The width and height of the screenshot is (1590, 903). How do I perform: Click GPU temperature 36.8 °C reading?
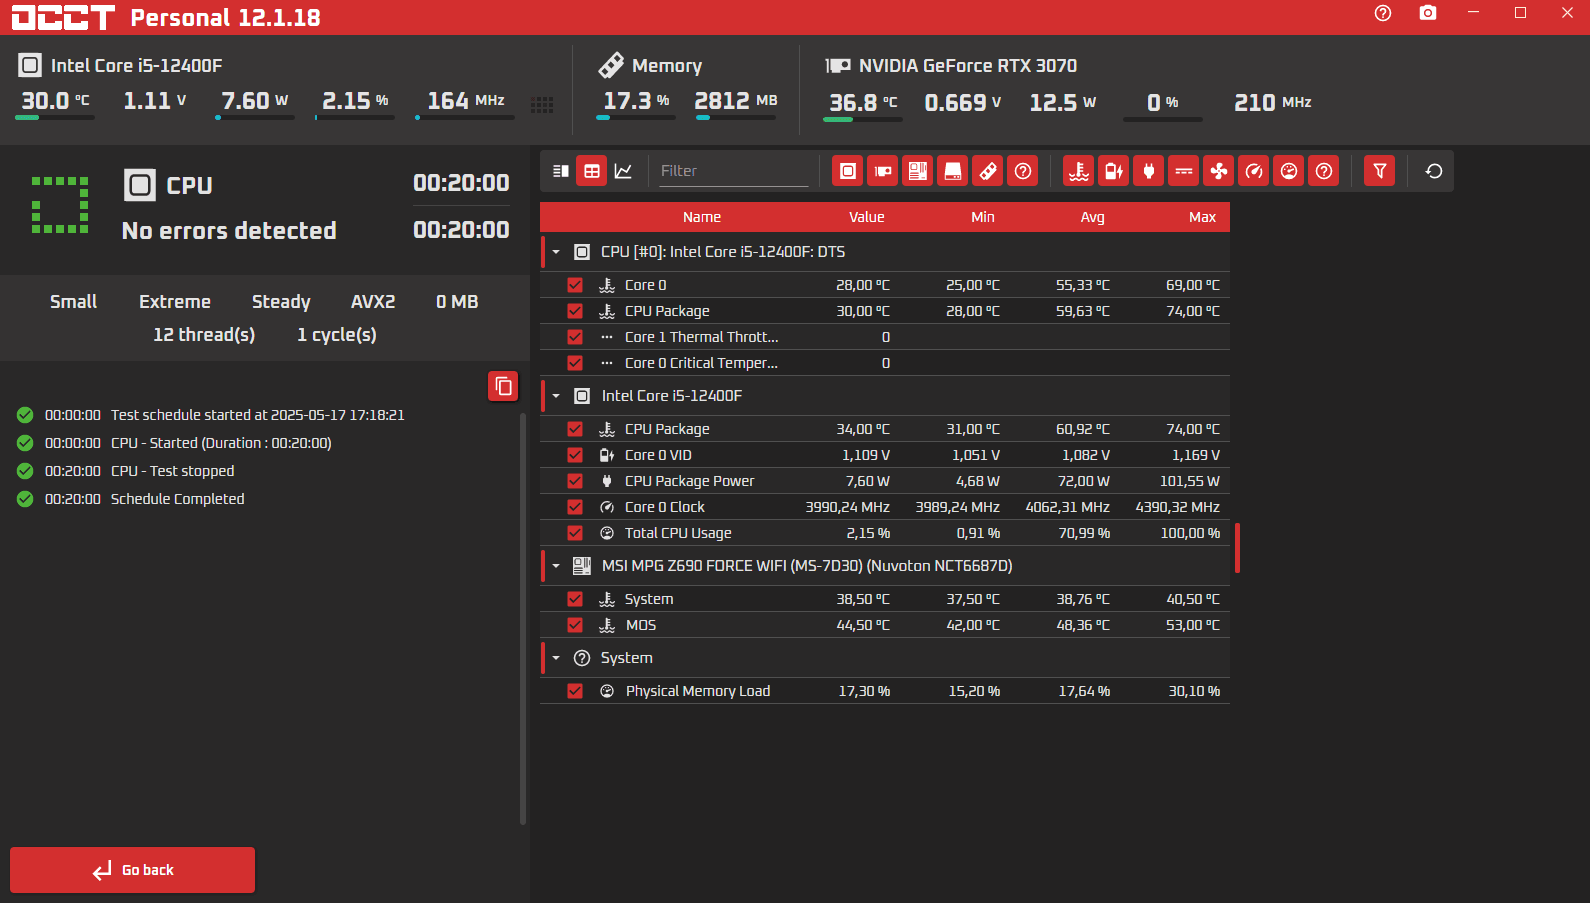863,102
